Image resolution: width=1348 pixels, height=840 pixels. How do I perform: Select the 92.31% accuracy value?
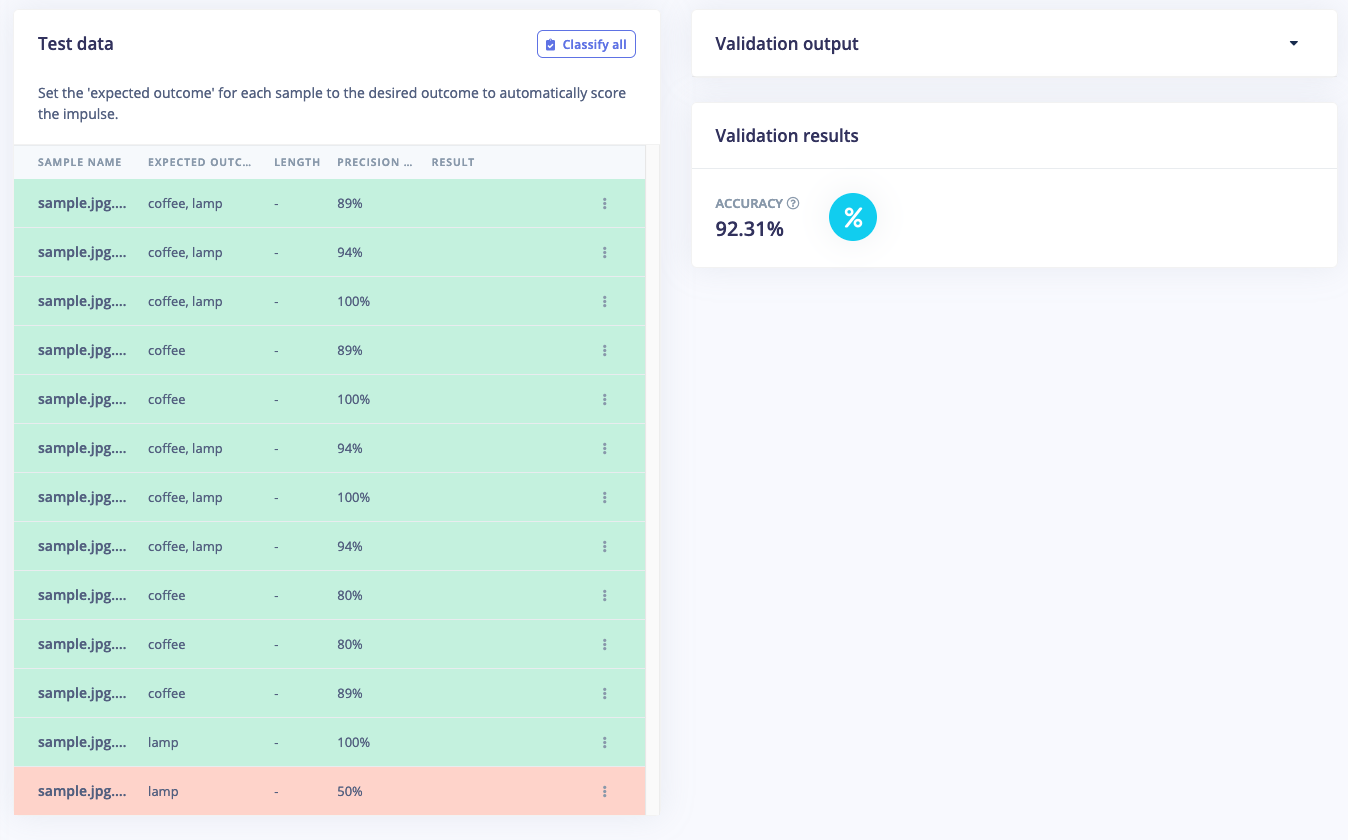coord(749,229)
